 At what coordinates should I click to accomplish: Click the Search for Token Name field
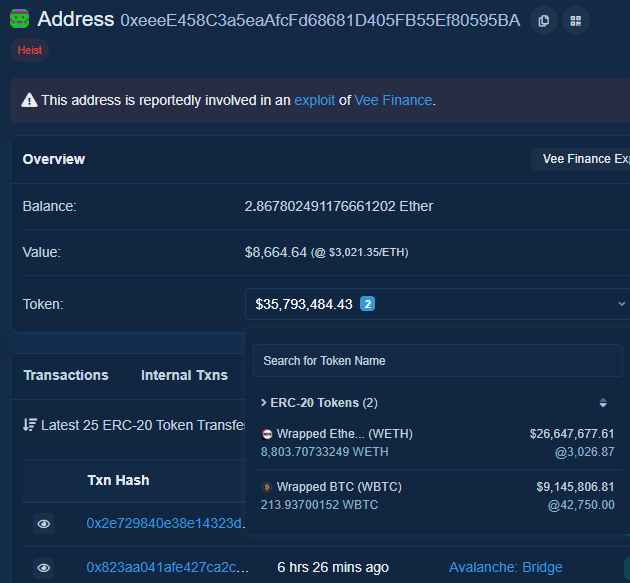(437, 360)
